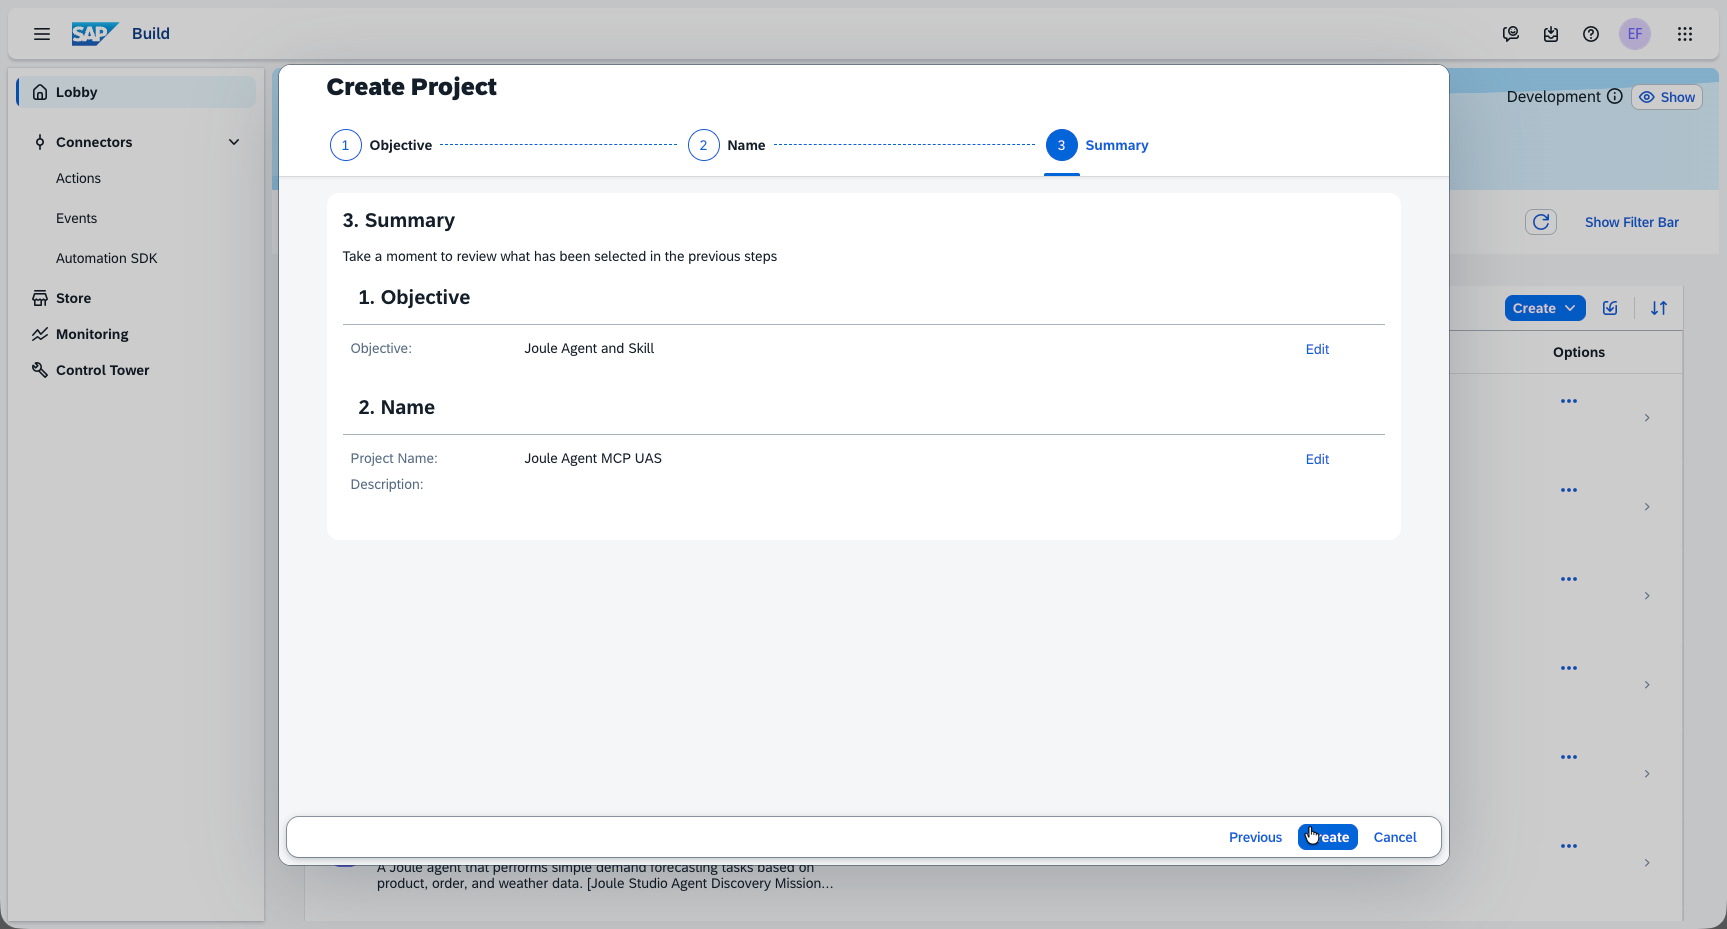
Task: Refresh the project list in the lobby
Action: point(1541,222)
